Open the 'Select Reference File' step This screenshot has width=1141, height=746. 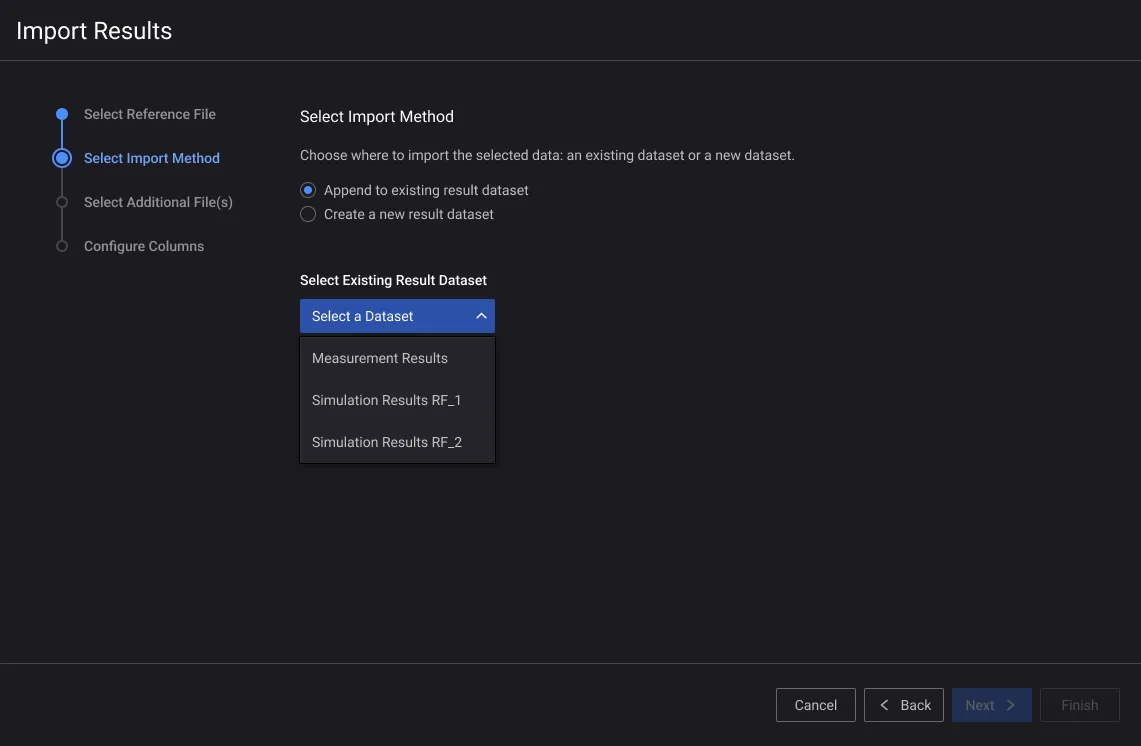(150, 114)
